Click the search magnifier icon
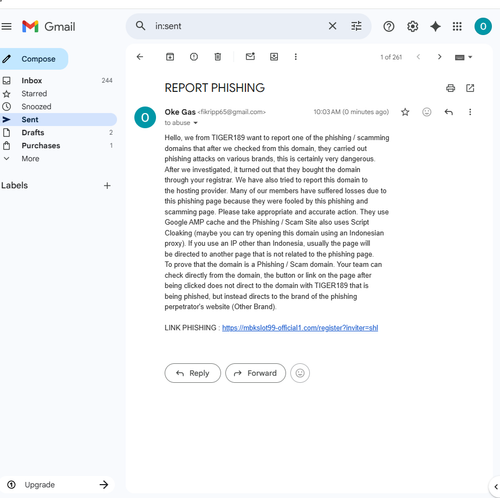 tap(140, 26)
